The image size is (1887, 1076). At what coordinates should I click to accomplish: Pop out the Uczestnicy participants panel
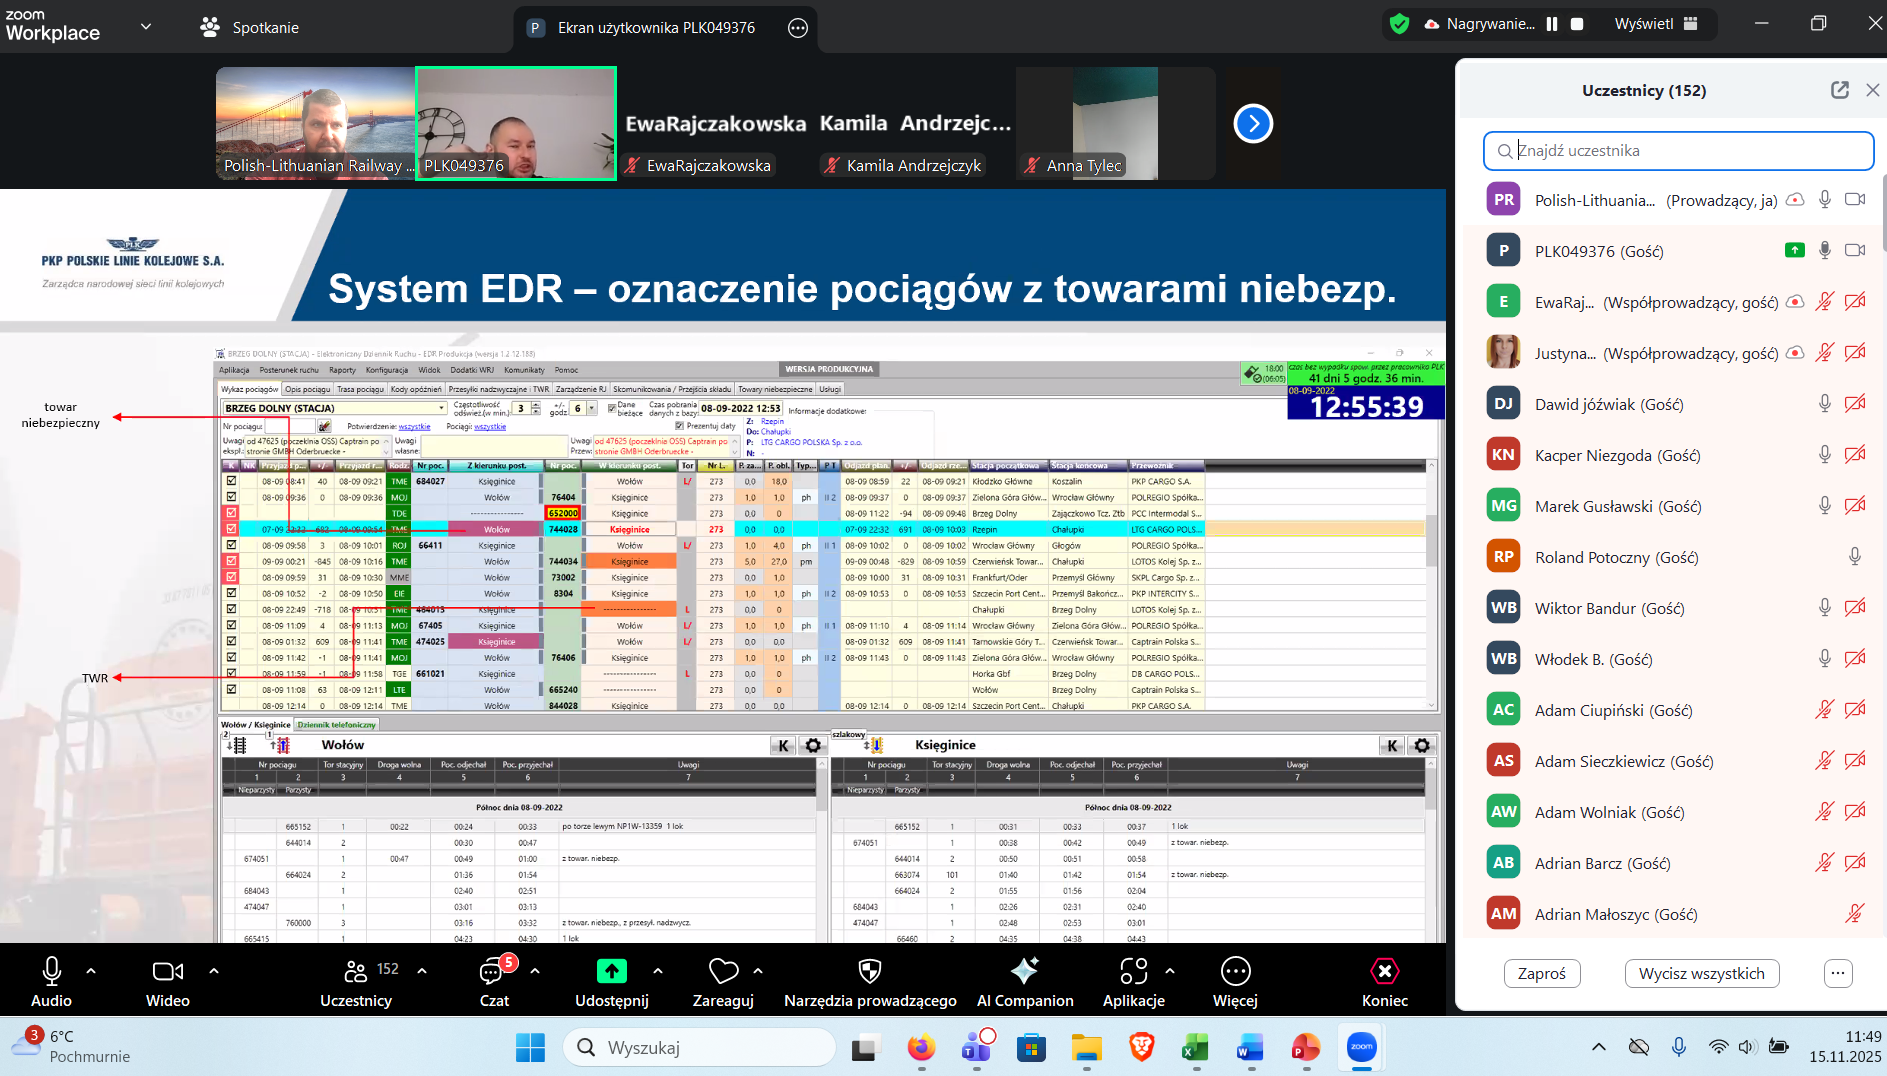coord(1839,90)
